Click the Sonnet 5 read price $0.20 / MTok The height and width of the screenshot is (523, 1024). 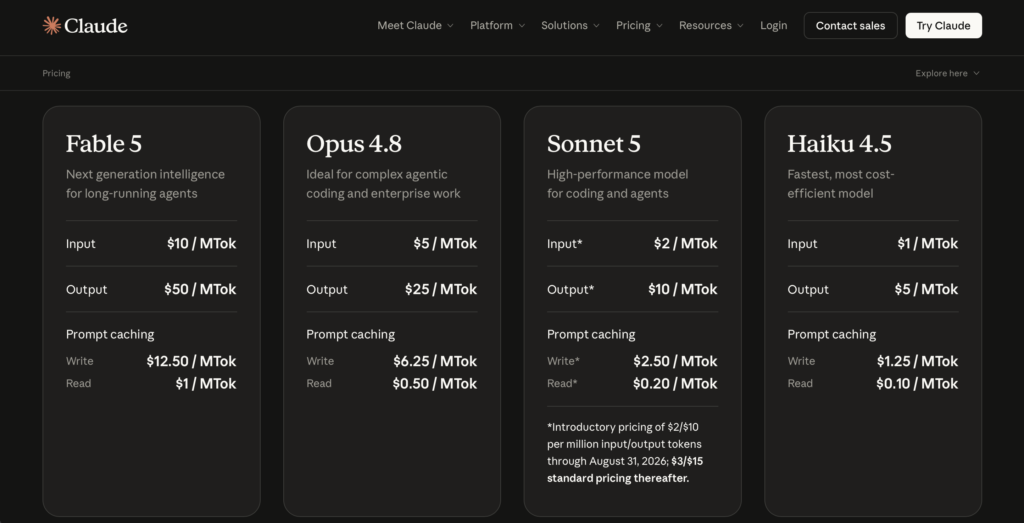[675, 383]
